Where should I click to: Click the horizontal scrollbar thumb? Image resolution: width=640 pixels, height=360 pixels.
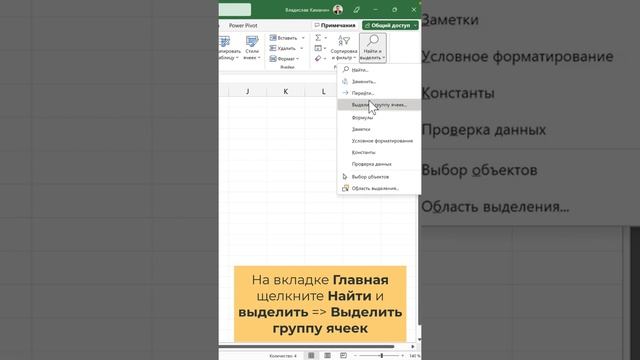(307, 347)
